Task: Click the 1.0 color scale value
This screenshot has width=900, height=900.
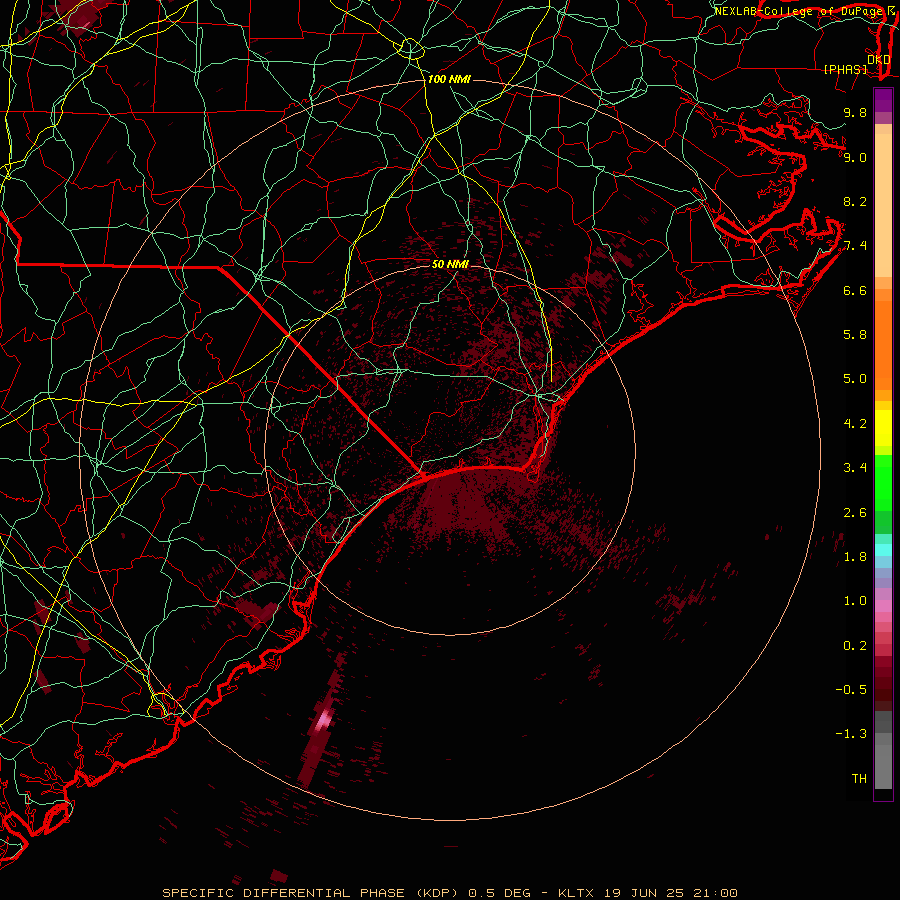Action: 855,601
